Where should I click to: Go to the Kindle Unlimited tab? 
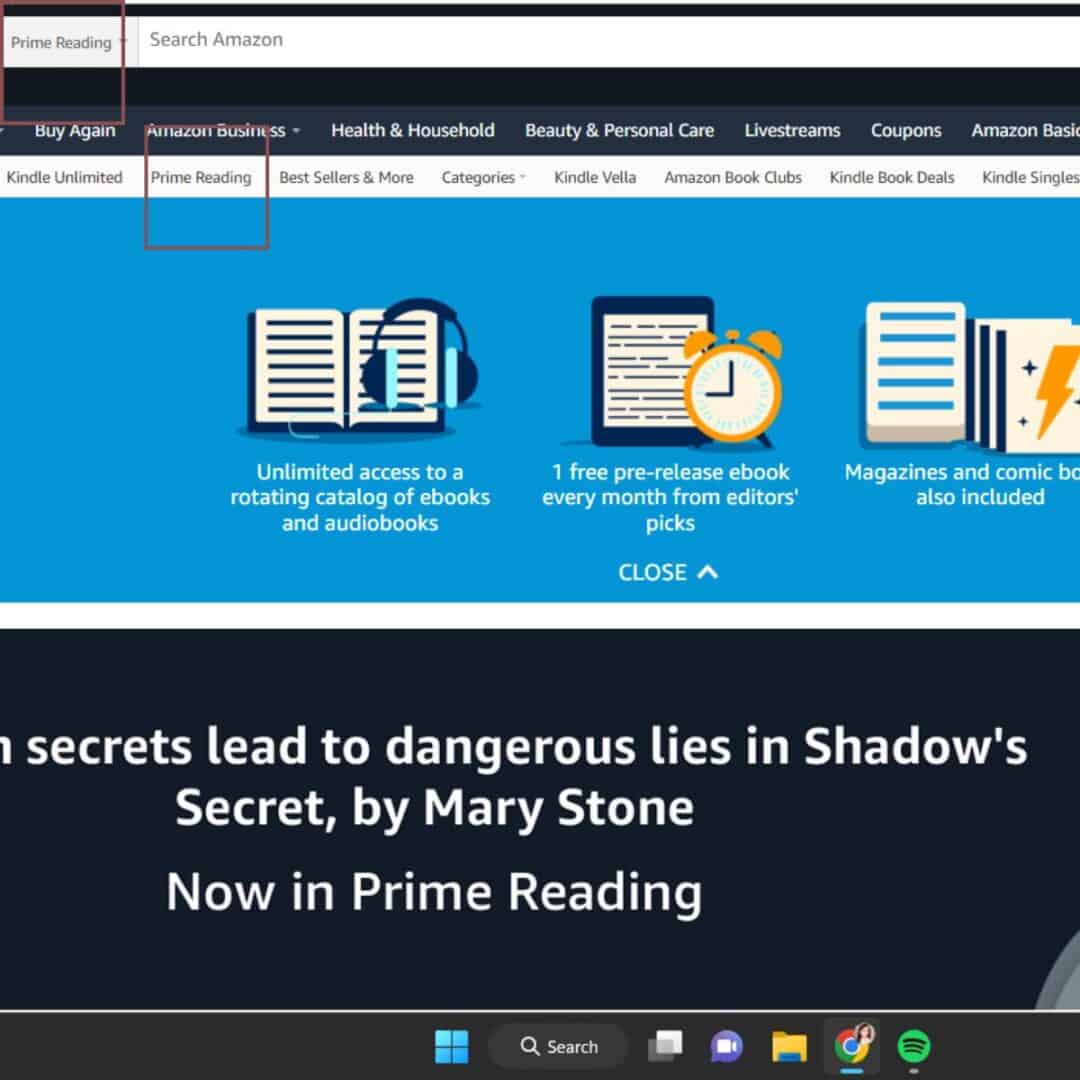coord(64,177)
